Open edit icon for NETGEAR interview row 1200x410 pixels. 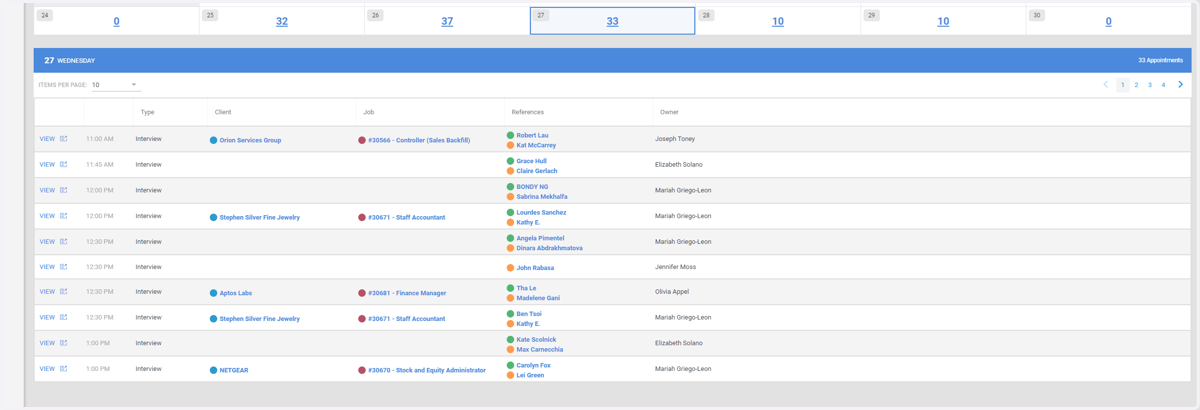[64, 369]
